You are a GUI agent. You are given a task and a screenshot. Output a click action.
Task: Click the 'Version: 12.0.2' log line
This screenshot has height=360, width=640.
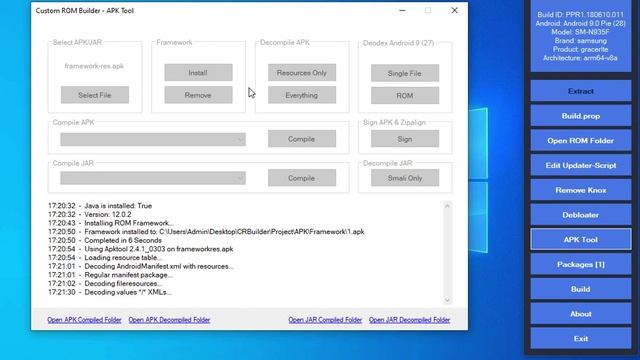click(x=90, y=214)
